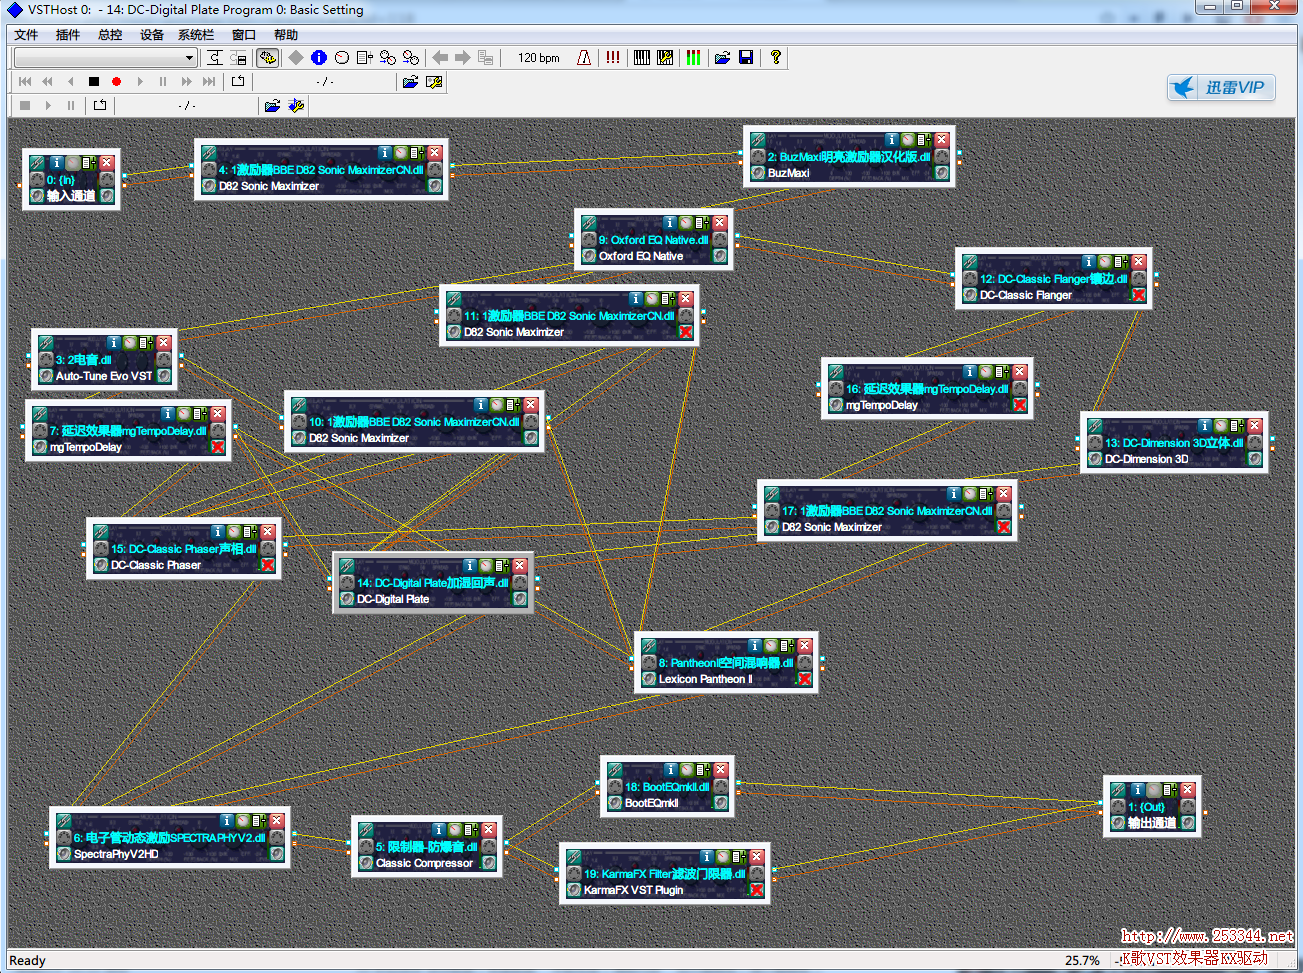The image size is (1303, 973).
Task: Open the piano keyboard bar icon
Action: (x=642, y=58)
